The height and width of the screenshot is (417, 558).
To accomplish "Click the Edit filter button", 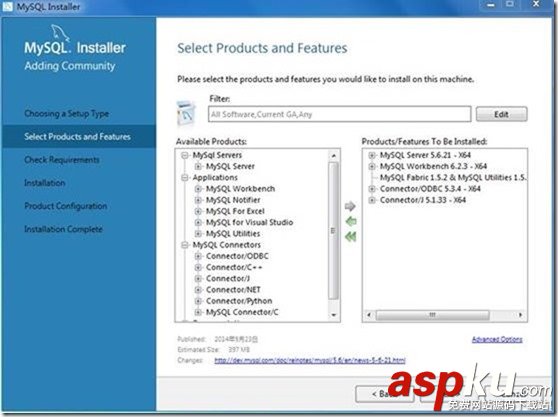I will 501,114.
